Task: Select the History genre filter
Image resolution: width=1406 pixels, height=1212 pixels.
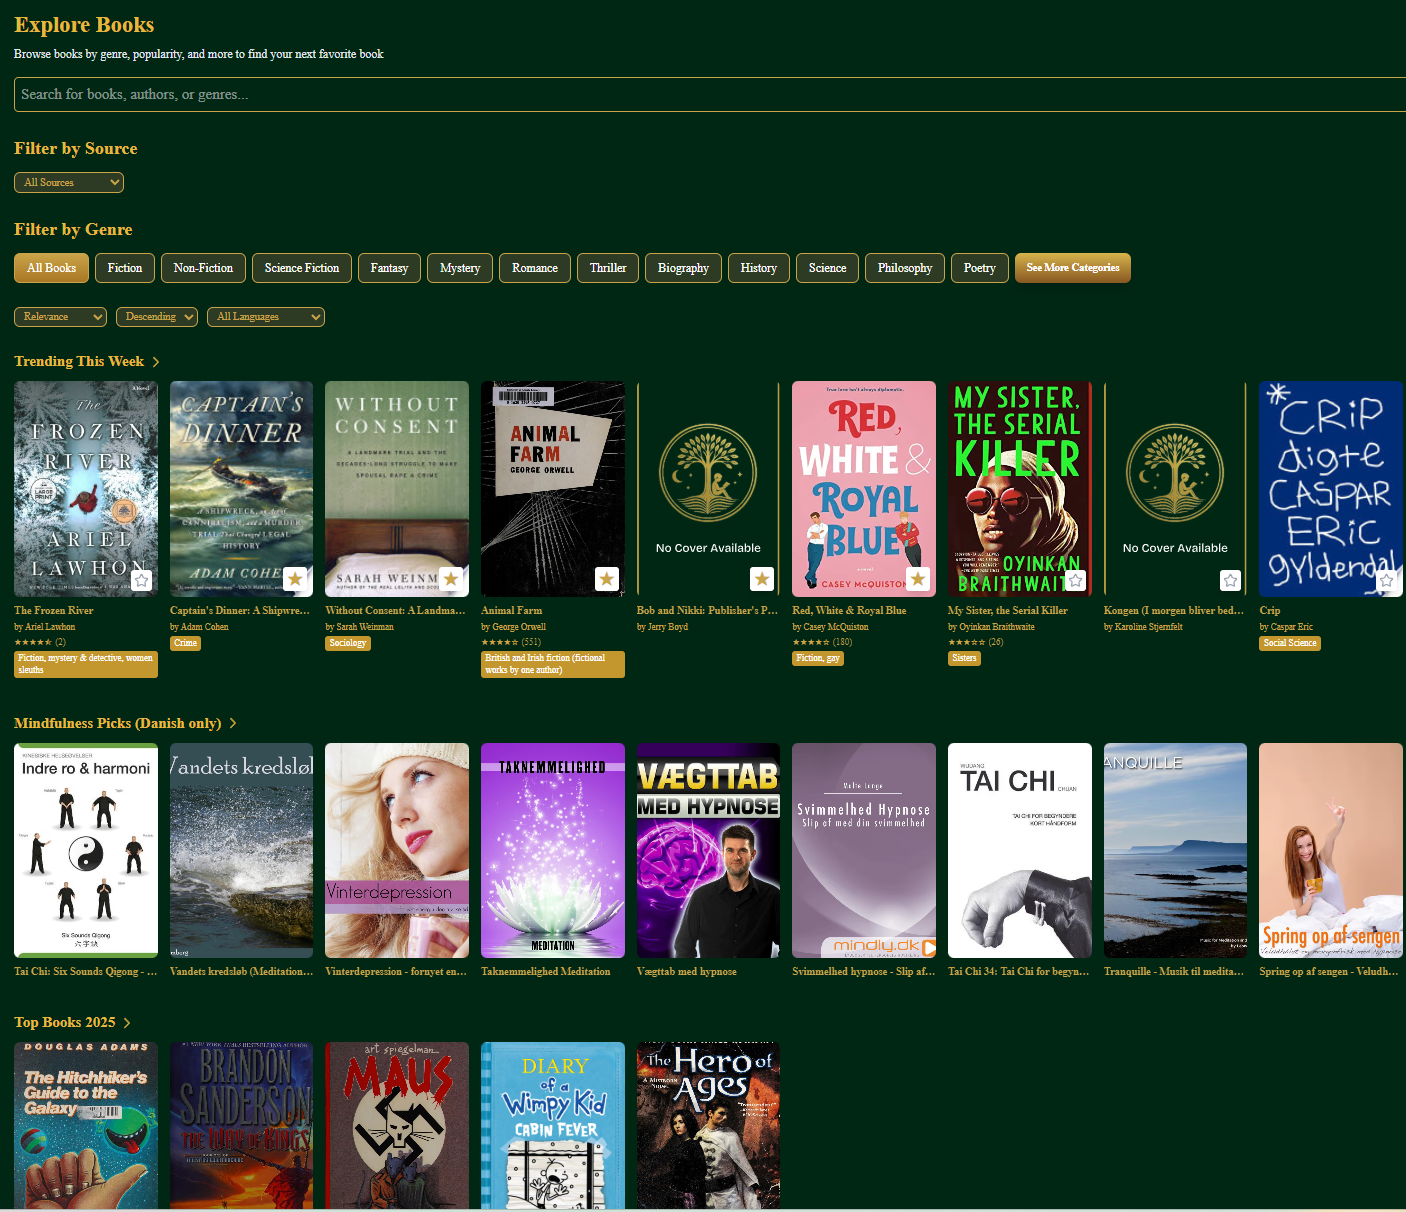Action: (x=758, y=267)
